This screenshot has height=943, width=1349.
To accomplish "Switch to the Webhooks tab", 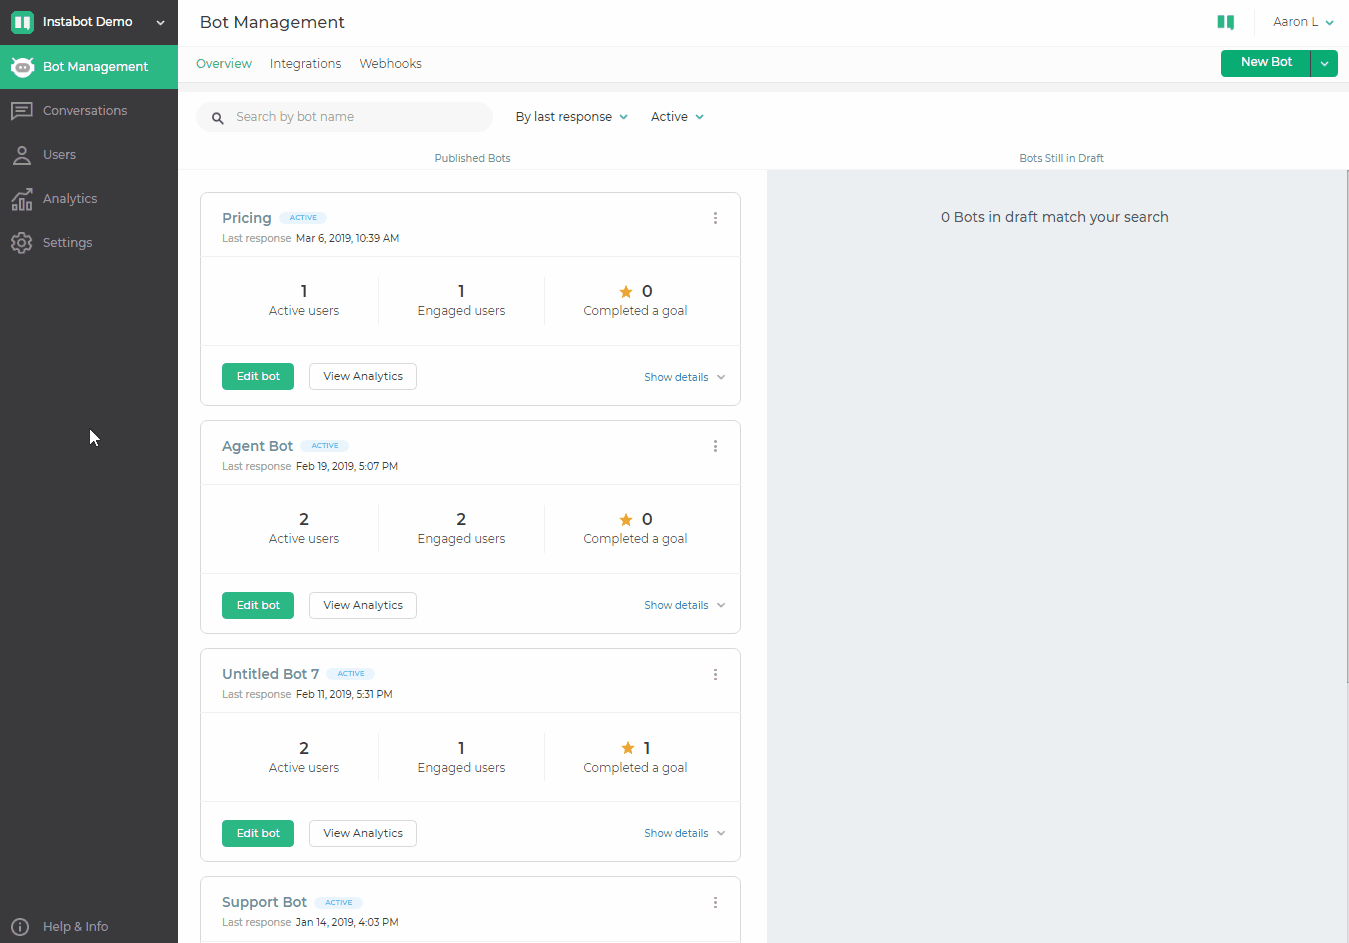I will click(390, 64).
